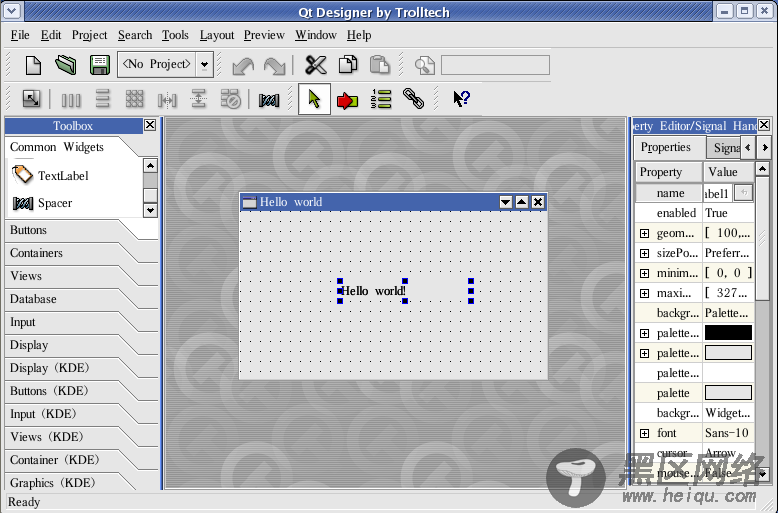Click the paletteBackgroundColor gray swatch
Viewport: 778px width, 513px height.
tap(728, 353)
